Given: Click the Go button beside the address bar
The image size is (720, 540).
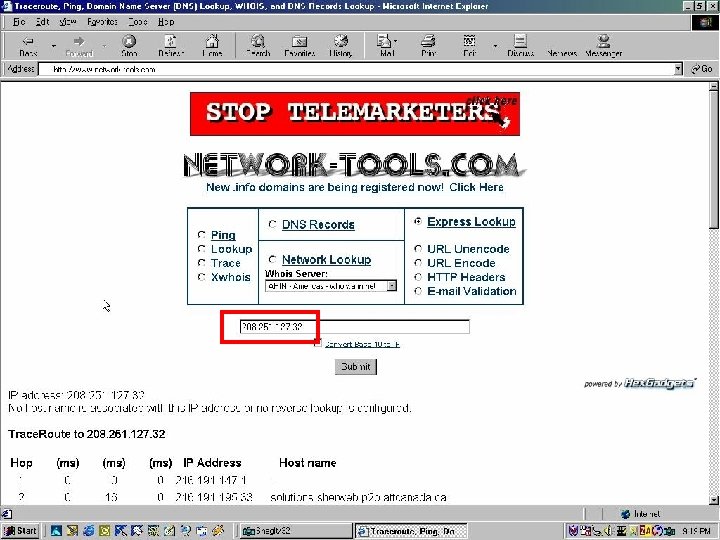Looking at the screenshot, I should 702,69.
